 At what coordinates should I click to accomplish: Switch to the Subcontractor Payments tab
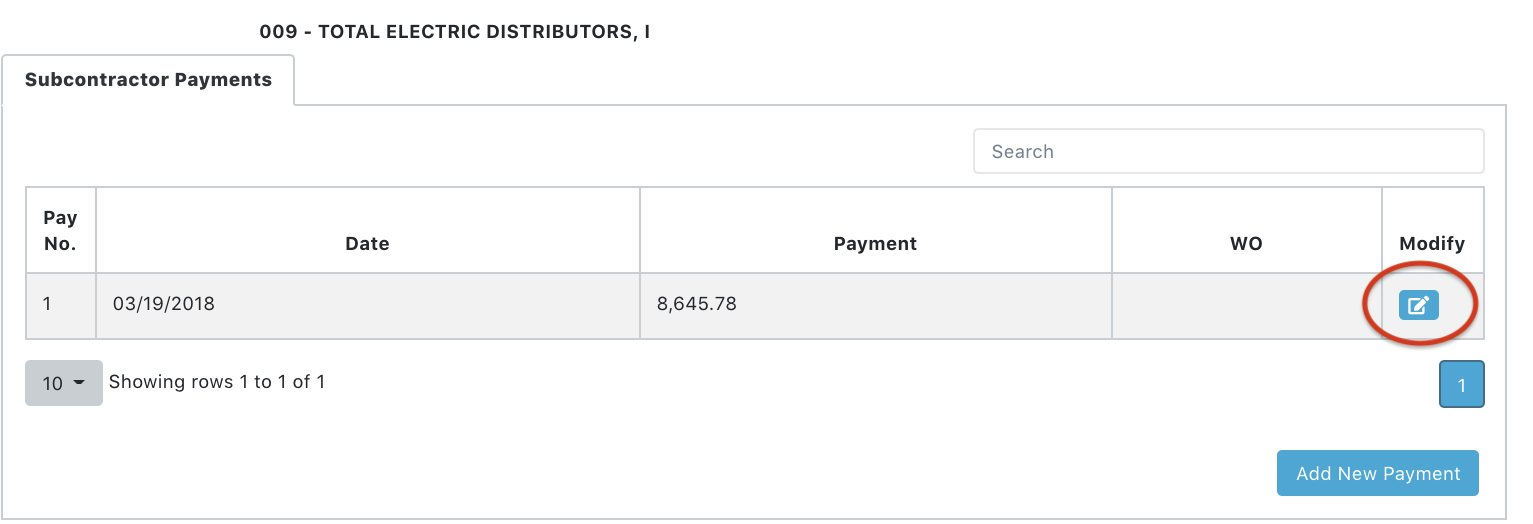(x=148, y=80)
